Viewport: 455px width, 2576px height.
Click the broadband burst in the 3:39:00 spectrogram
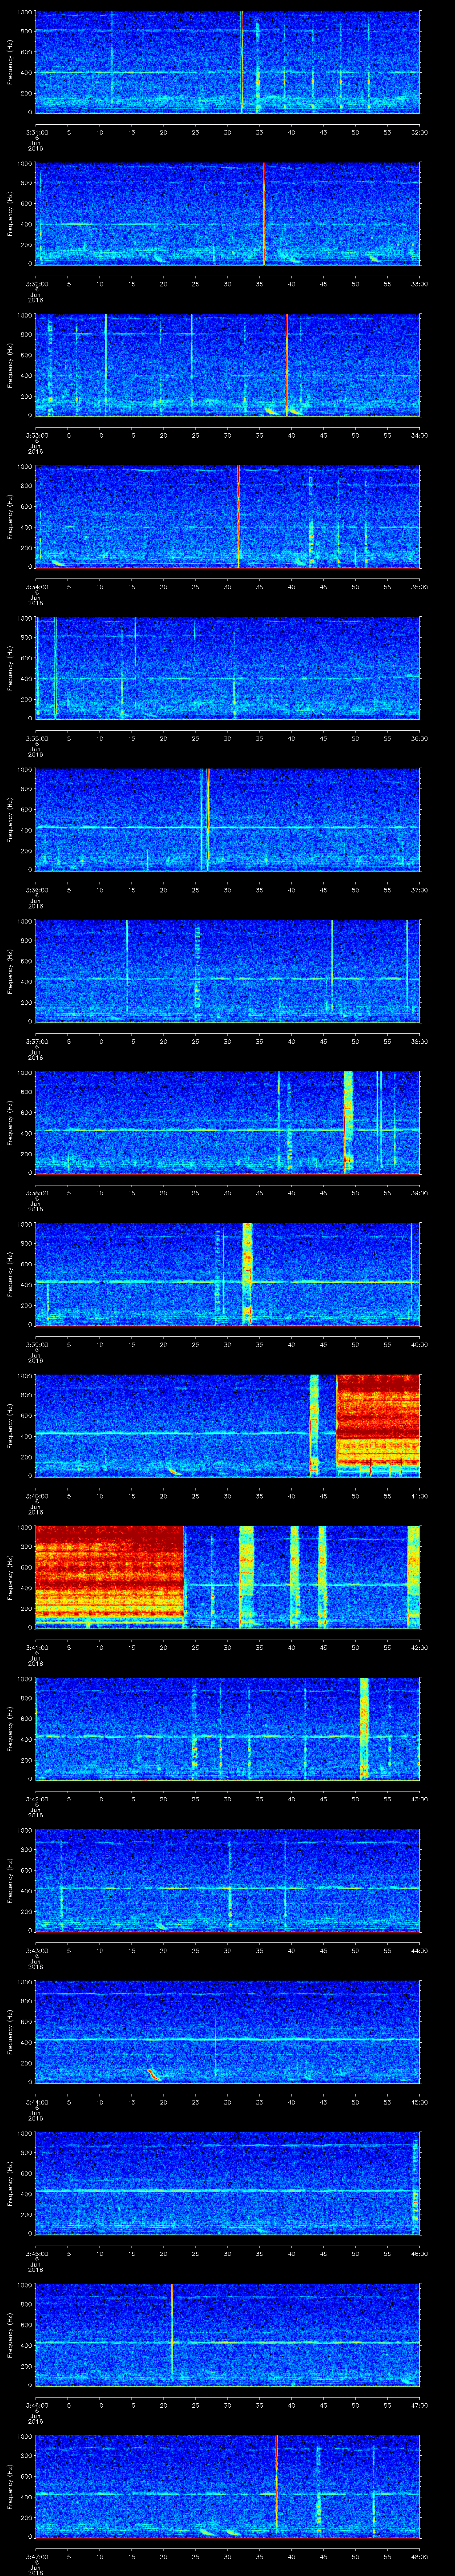point(247,1274)
